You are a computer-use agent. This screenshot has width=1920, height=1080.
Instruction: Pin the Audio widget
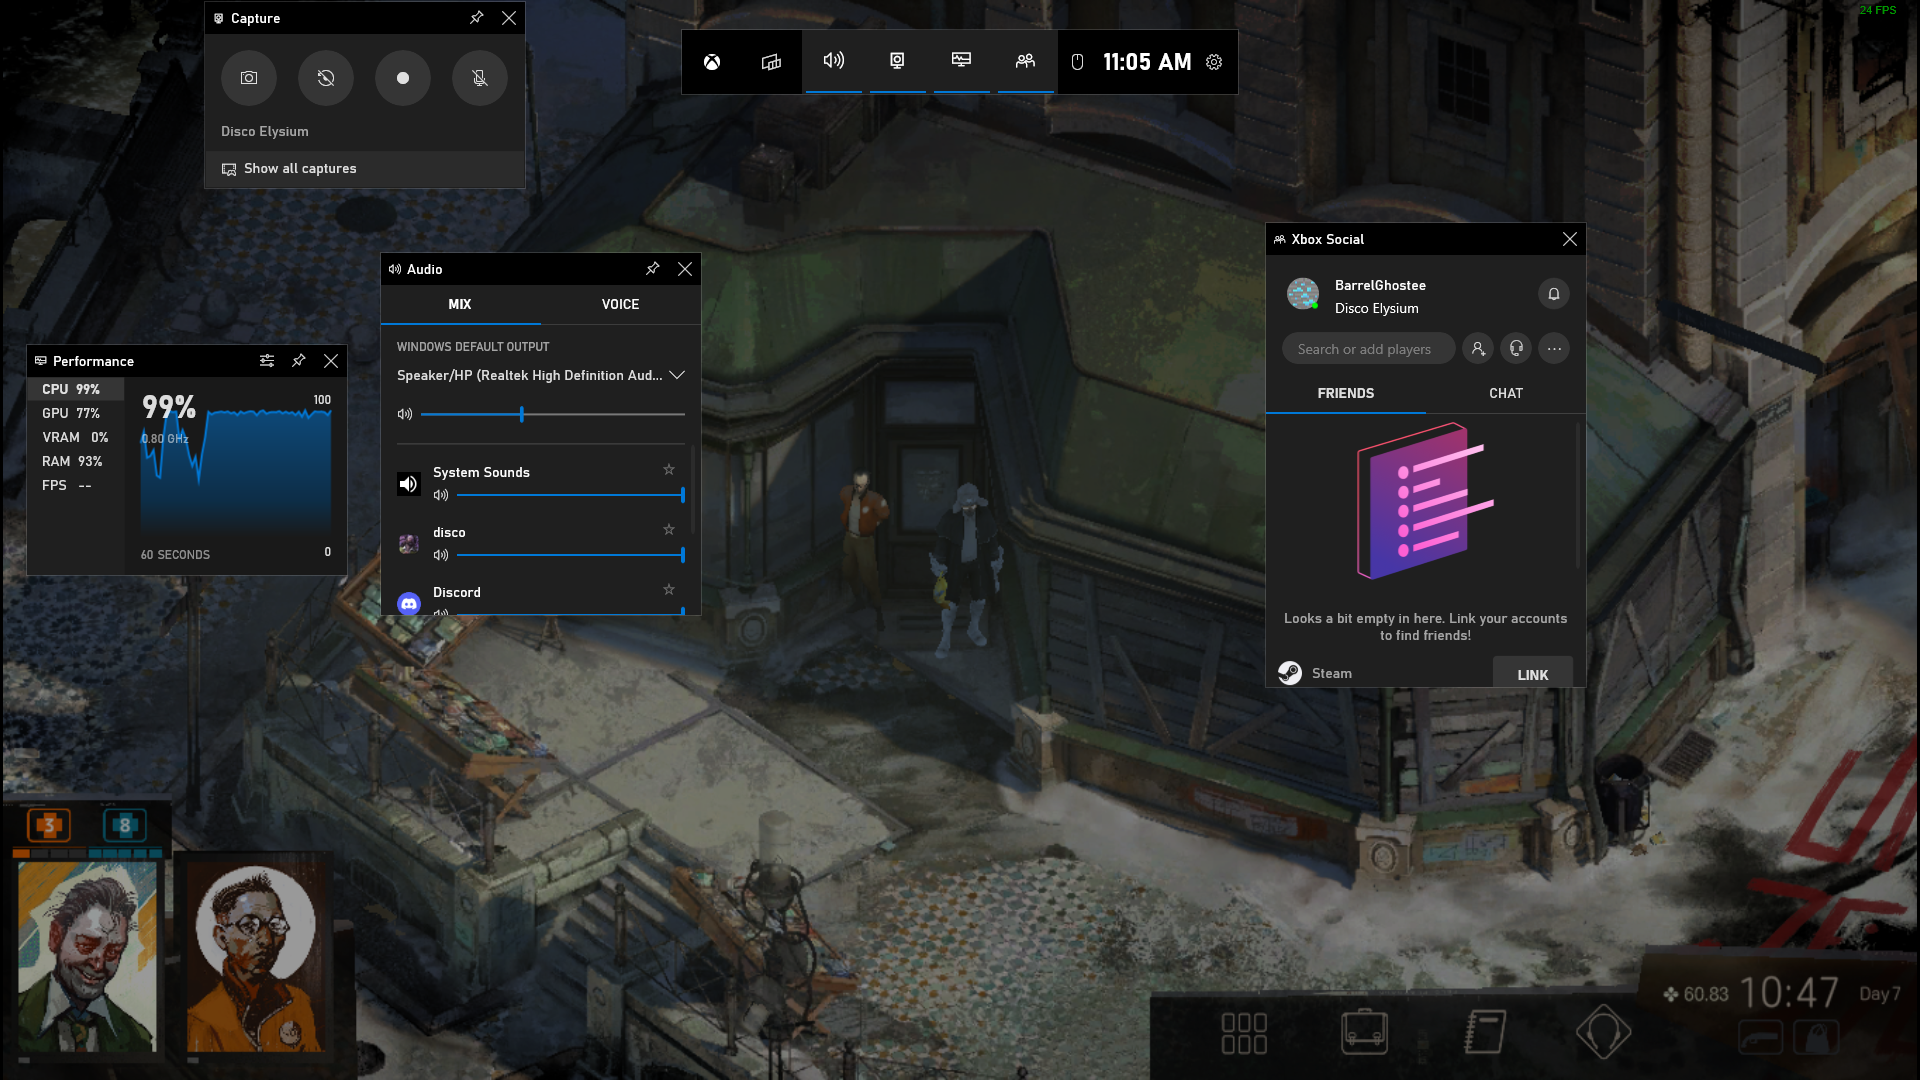pyautogui.click(x=653, y=269)
